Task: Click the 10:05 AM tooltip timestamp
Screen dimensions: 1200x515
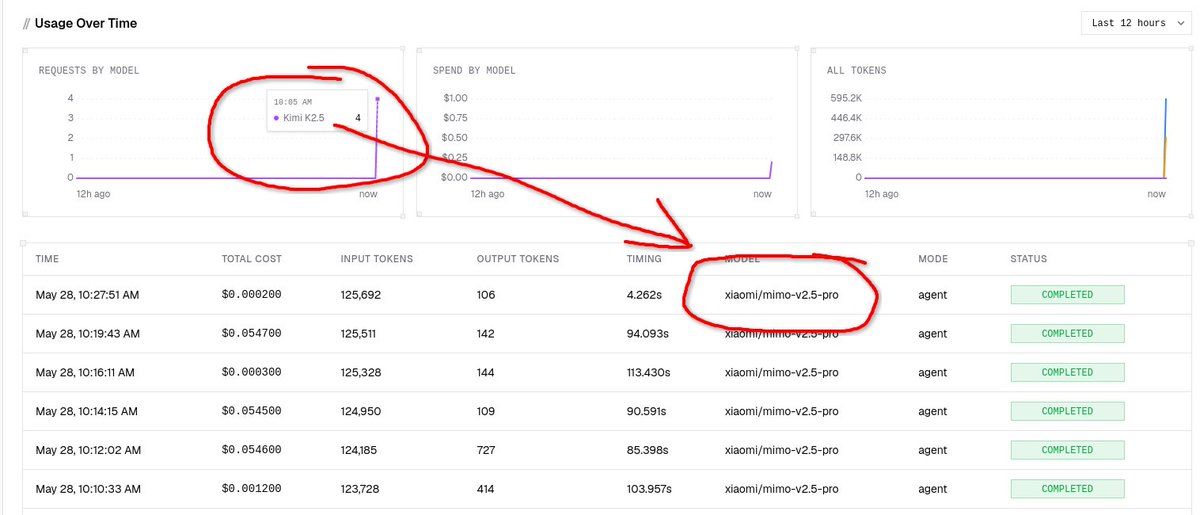Action: (292, 101)
